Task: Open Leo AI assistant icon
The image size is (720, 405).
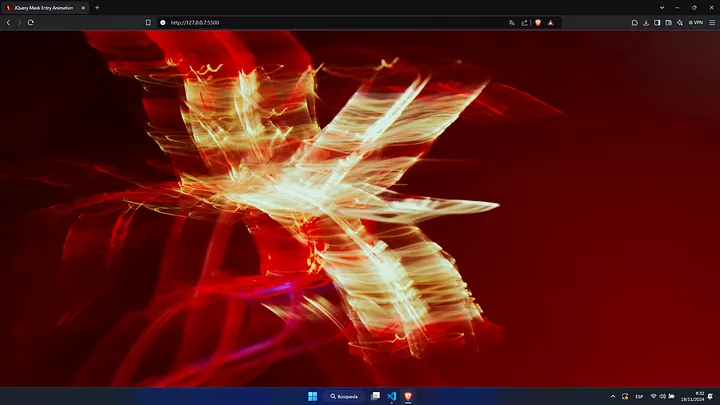Action: pyautogui.click(x=680, y=22)
